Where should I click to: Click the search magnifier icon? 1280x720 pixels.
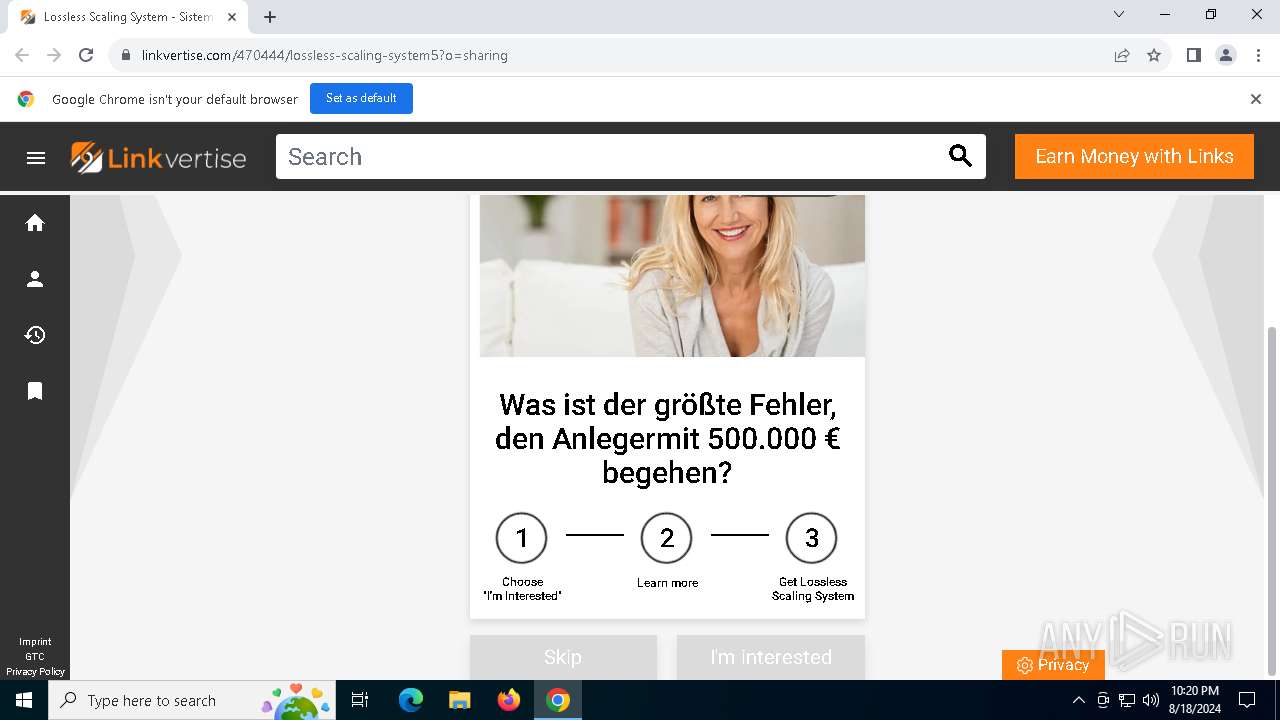point(960,156)
